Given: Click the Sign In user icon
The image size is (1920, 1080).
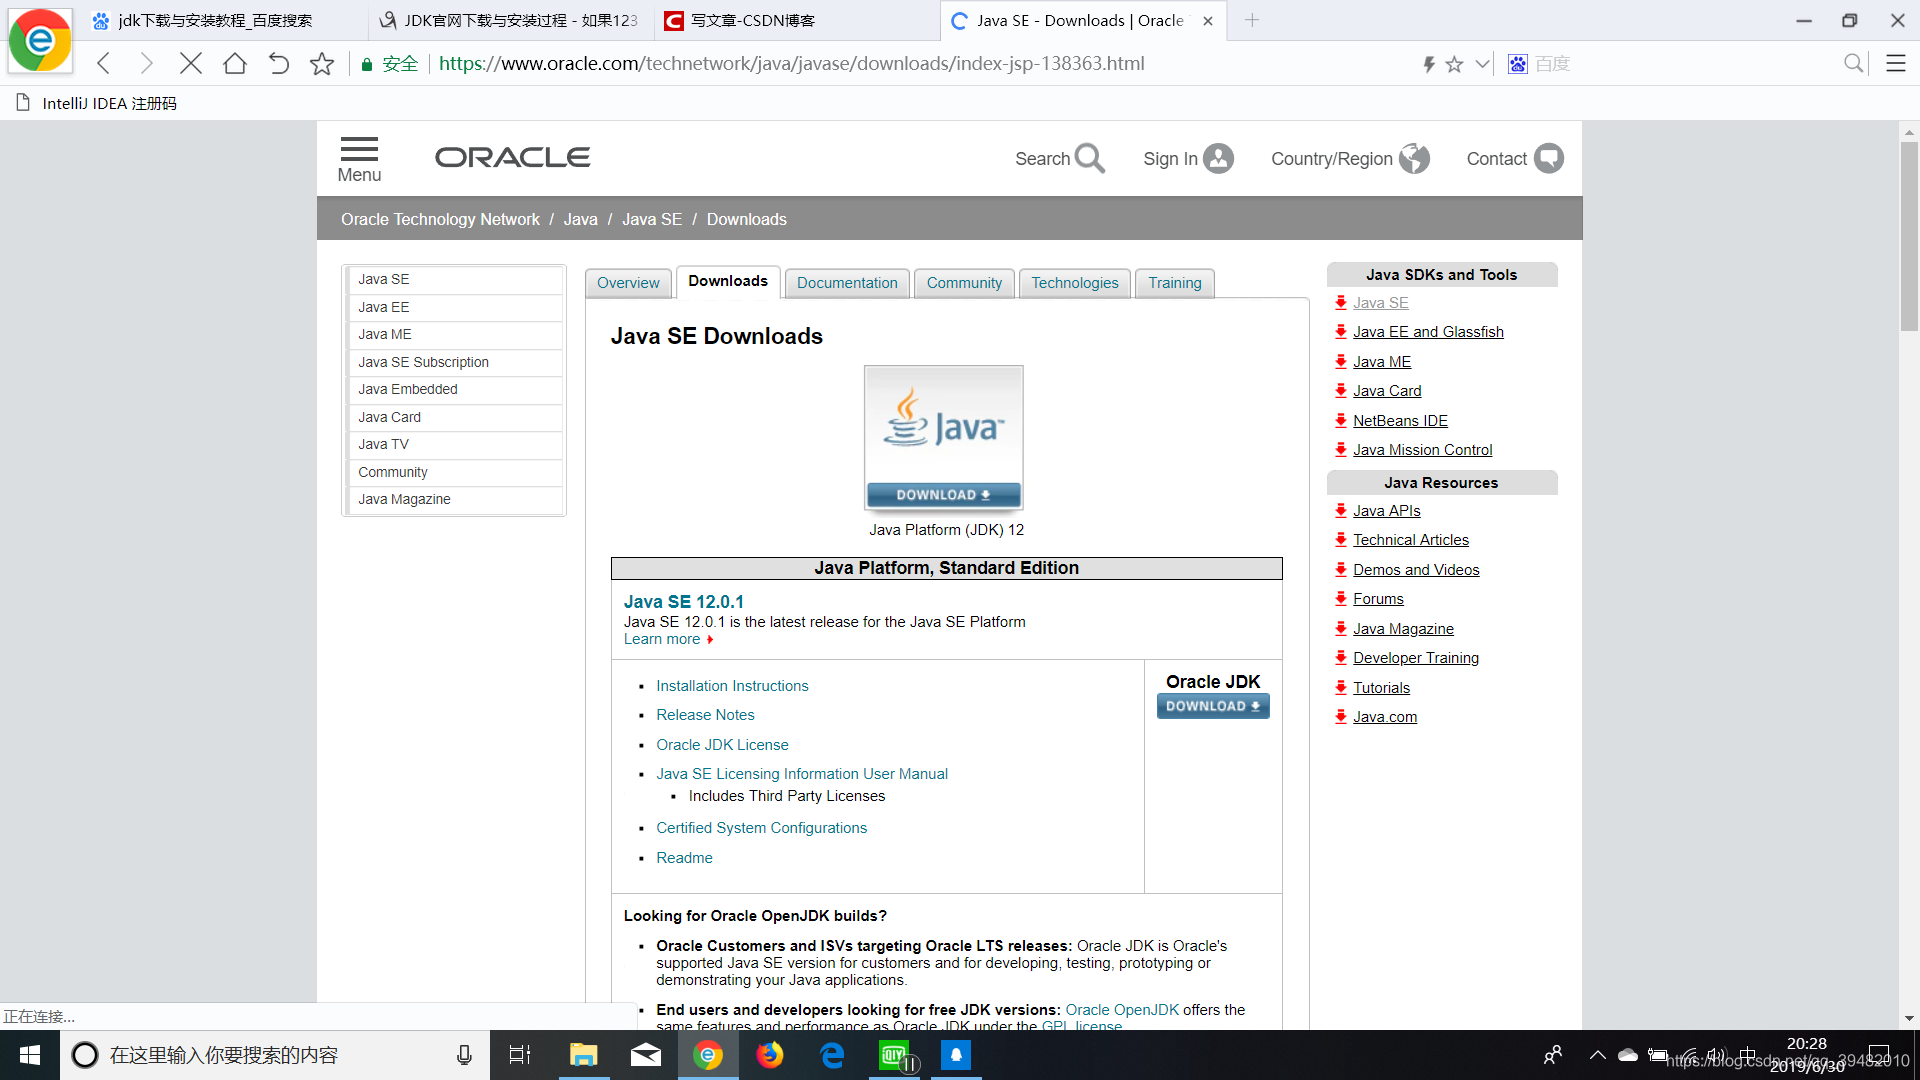Looking at the screenshot, I should coord(1218,158).
